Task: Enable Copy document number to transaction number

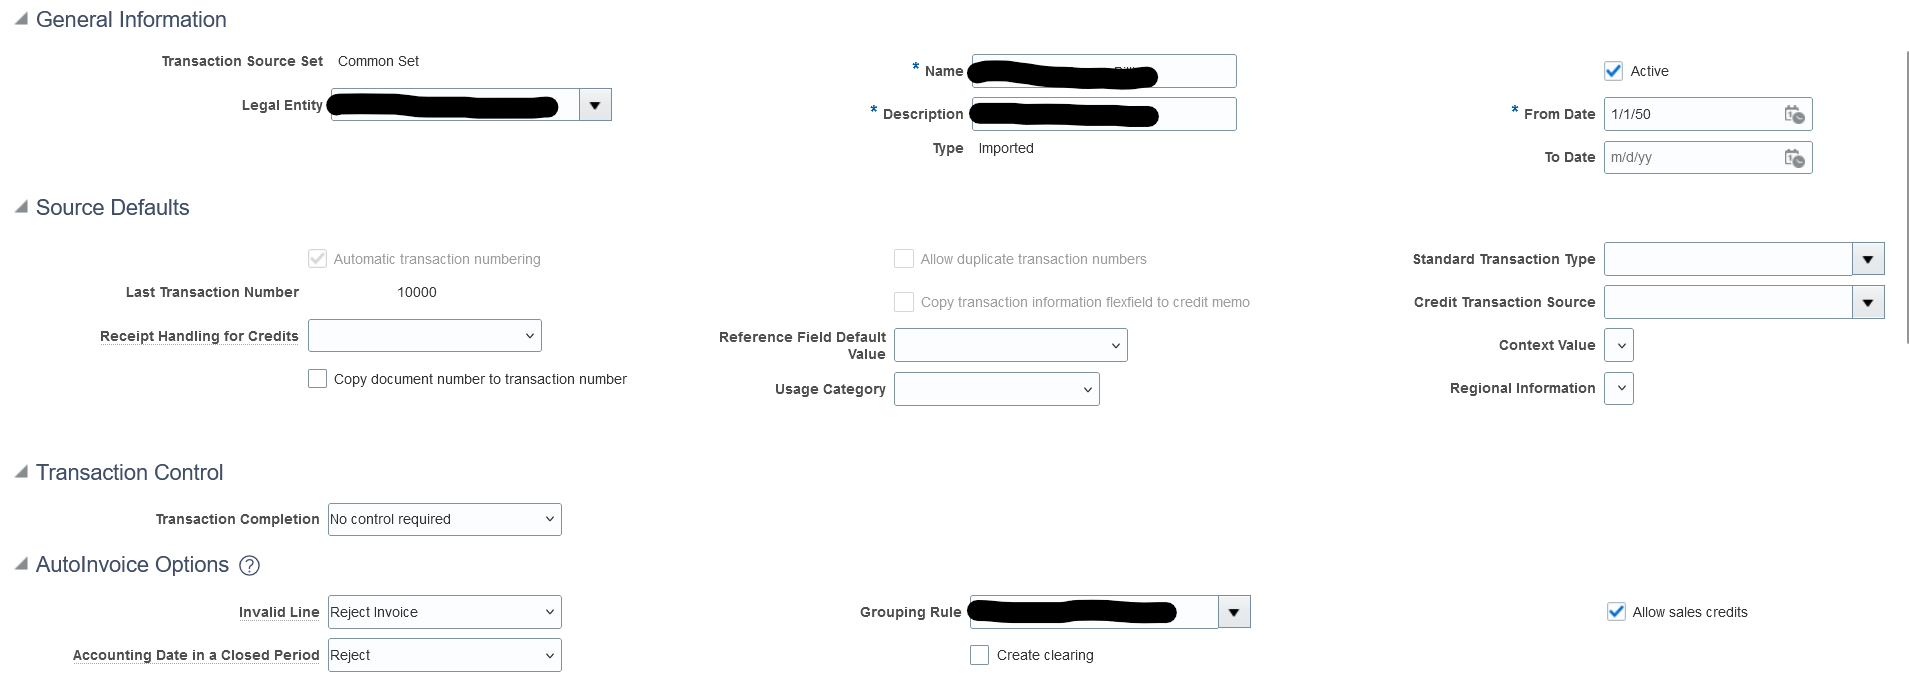Action: pyautogui.click(x=317, y=379)
